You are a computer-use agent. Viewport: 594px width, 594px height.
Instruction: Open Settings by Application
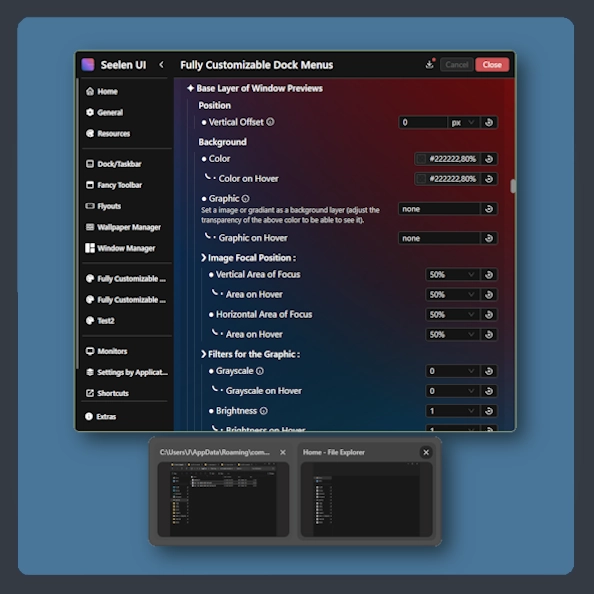pyautogui.click(x=127, y=372)
